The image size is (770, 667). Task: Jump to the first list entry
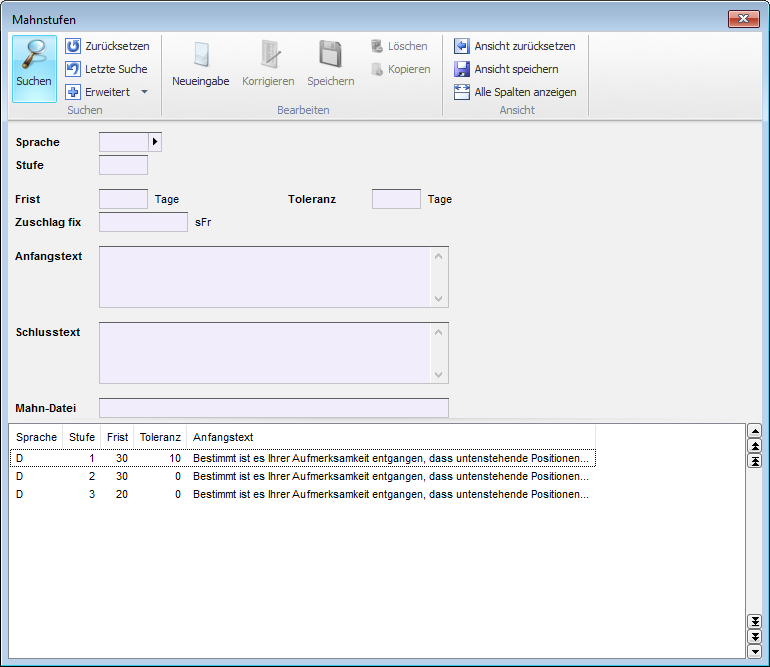click(754, 461)
